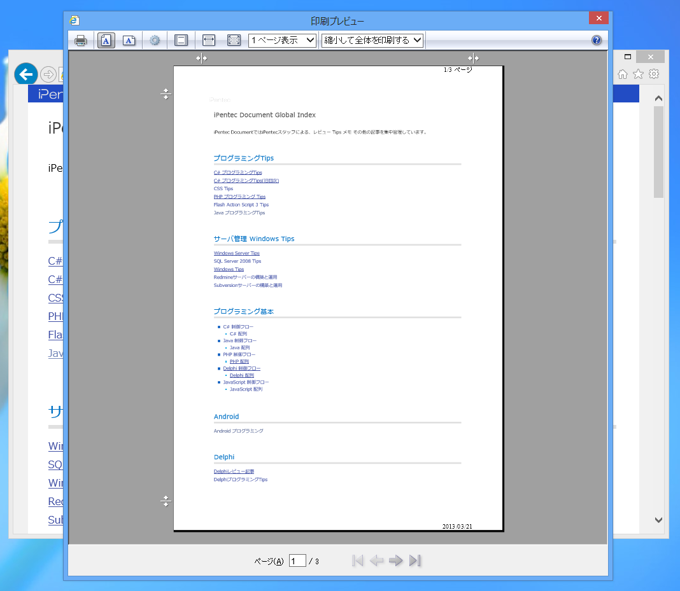The image size is (680, 591).
Task: Click Favorites star in browser window
Action: click(x=638, y=74)
